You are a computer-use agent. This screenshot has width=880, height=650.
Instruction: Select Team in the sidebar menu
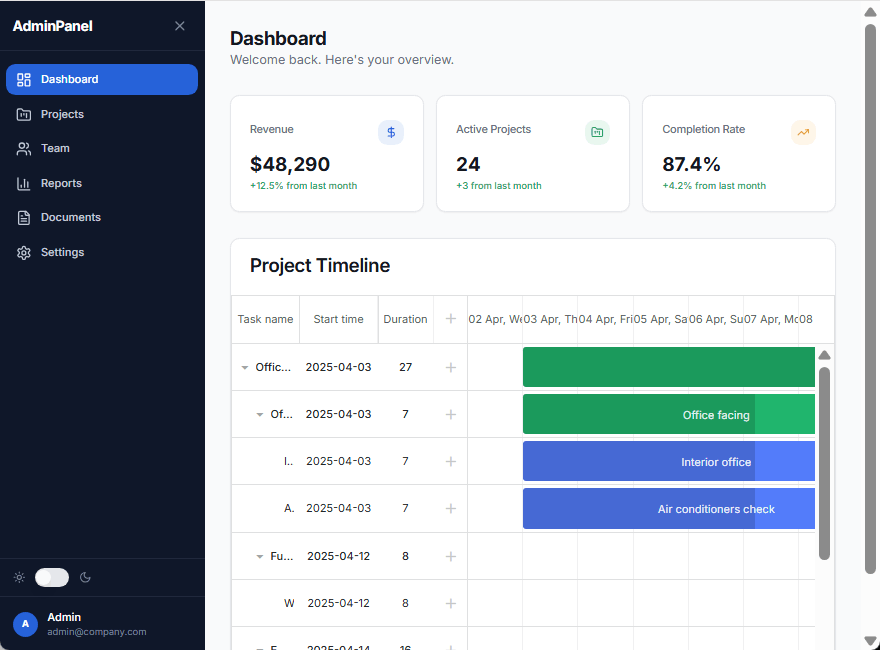click(56, 148)
